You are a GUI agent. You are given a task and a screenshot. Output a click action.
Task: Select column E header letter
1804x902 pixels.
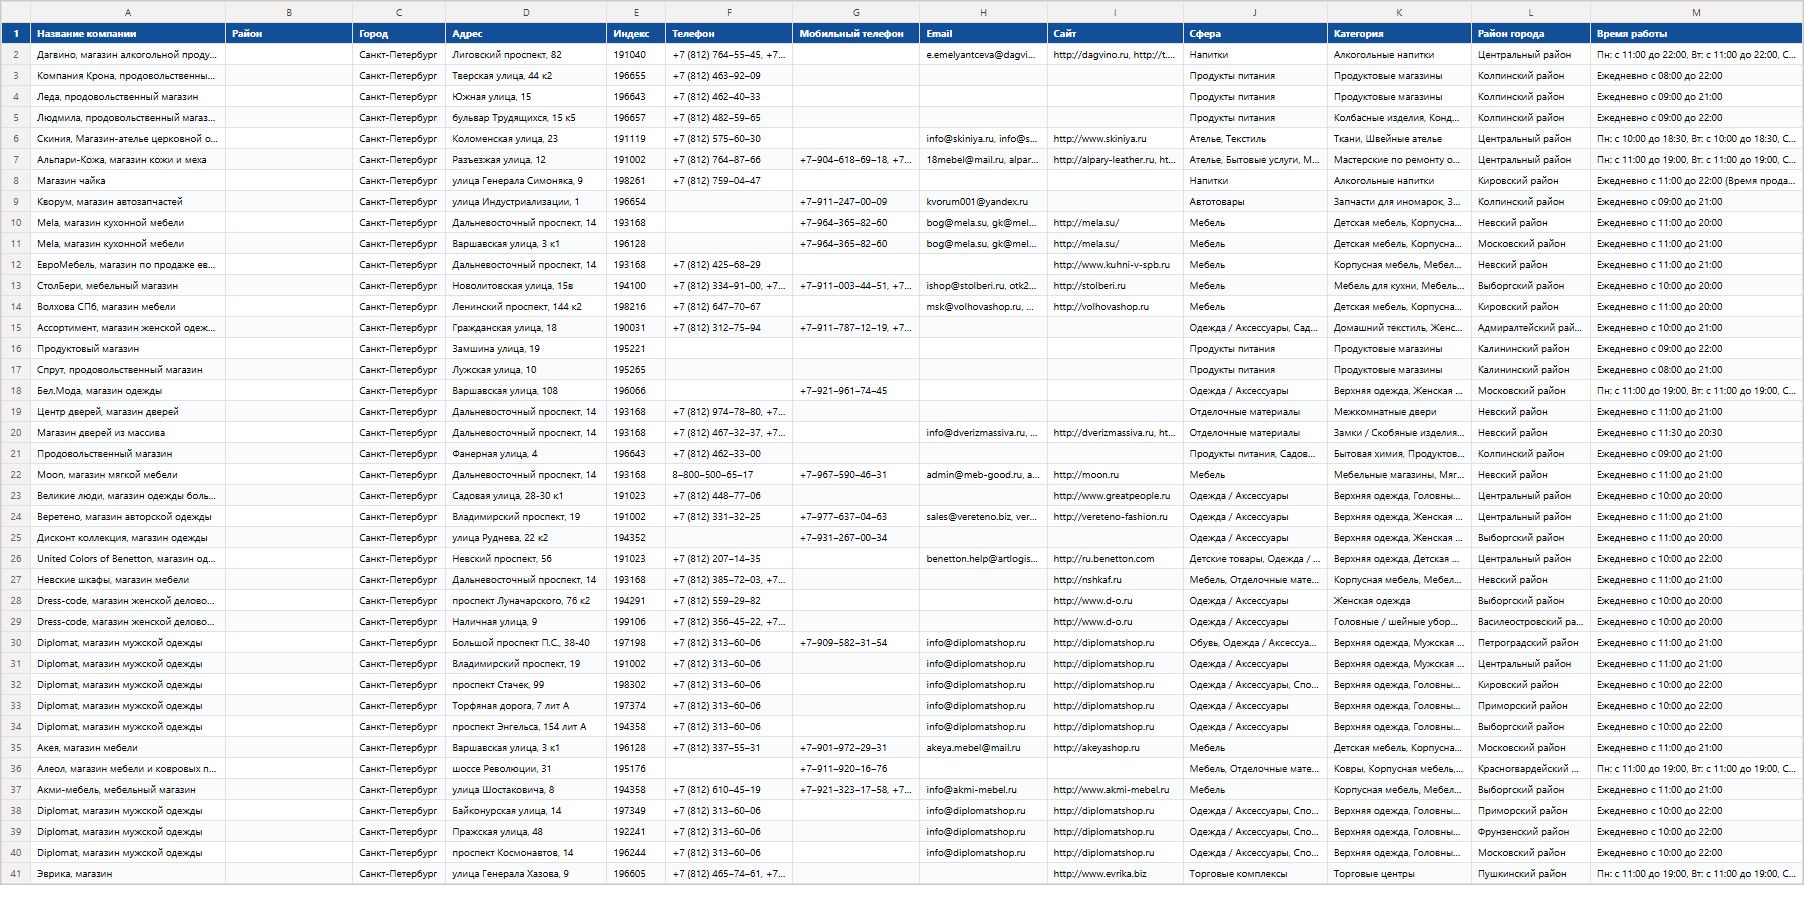tap(636, 12)
